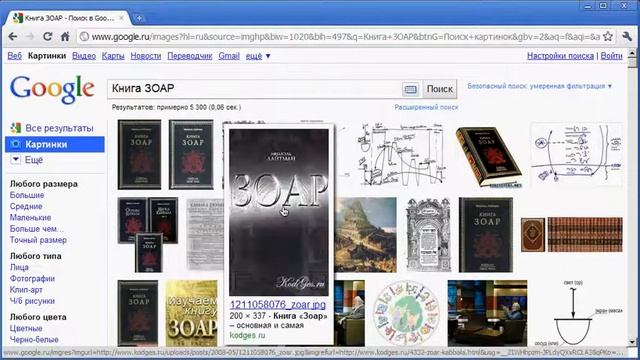Open the Tower of Babel painting thumbnail

[365, 235]
